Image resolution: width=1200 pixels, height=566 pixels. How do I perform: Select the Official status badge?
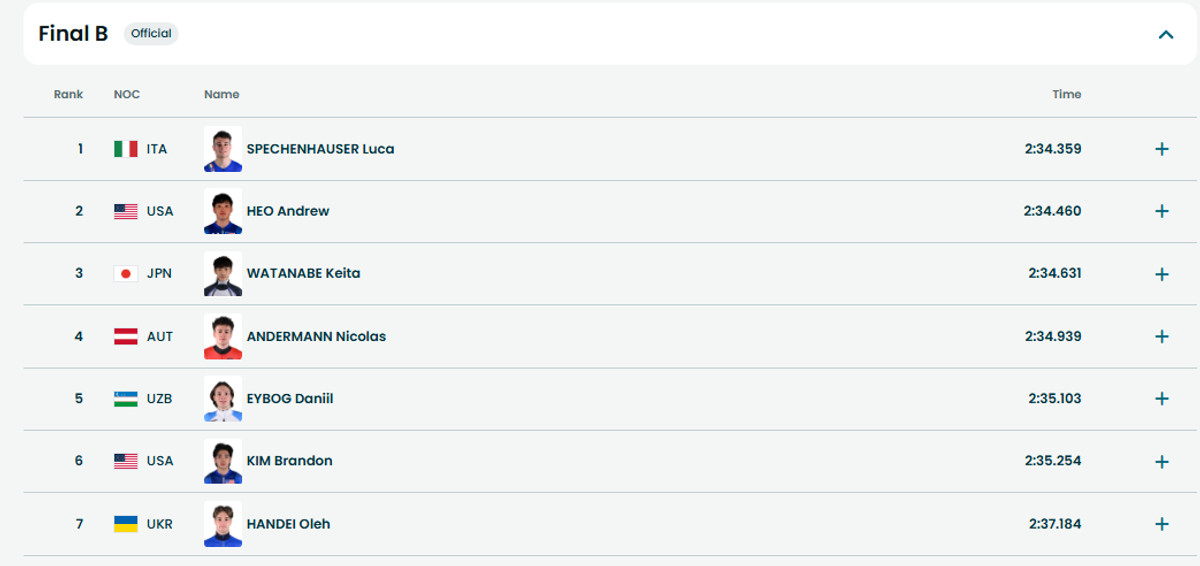(x=151, y=33)
